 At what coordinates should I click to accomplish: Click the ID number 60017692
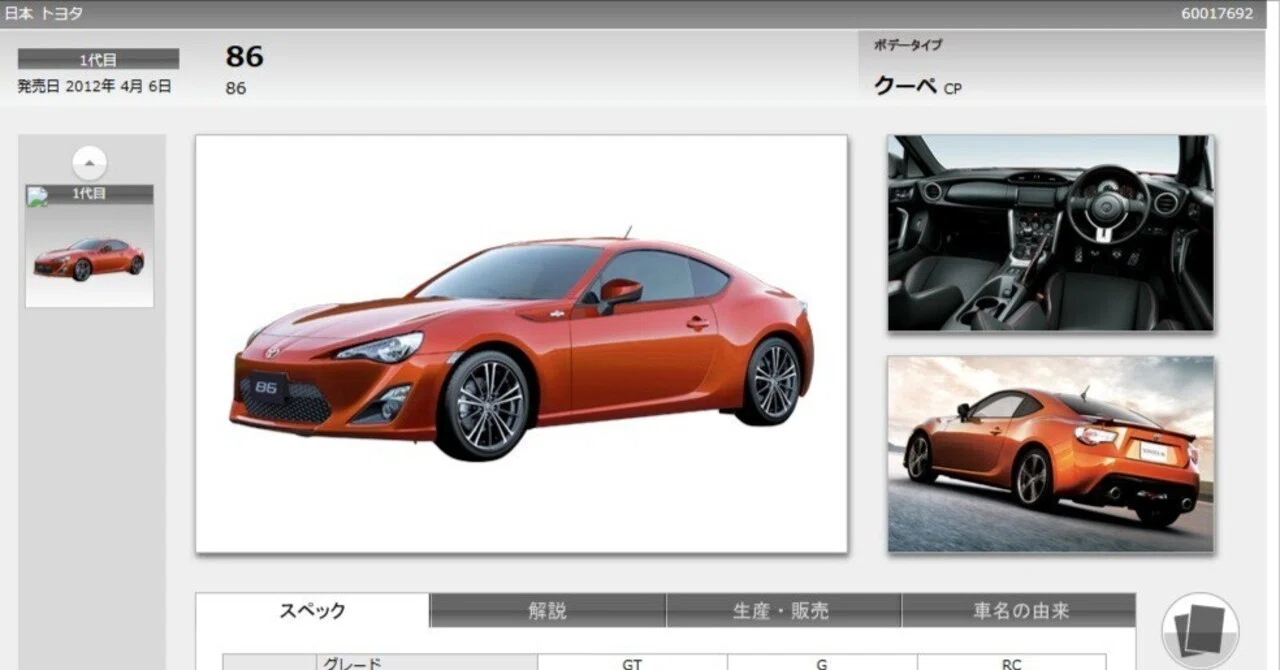1217,14
